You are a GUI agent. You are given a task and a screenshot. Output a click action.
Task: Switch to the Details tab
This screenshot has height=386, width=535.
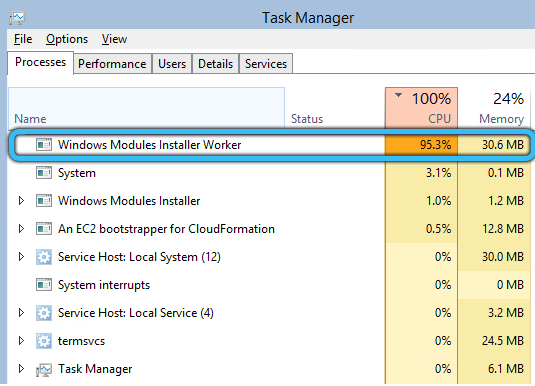[x=216, y=64]
